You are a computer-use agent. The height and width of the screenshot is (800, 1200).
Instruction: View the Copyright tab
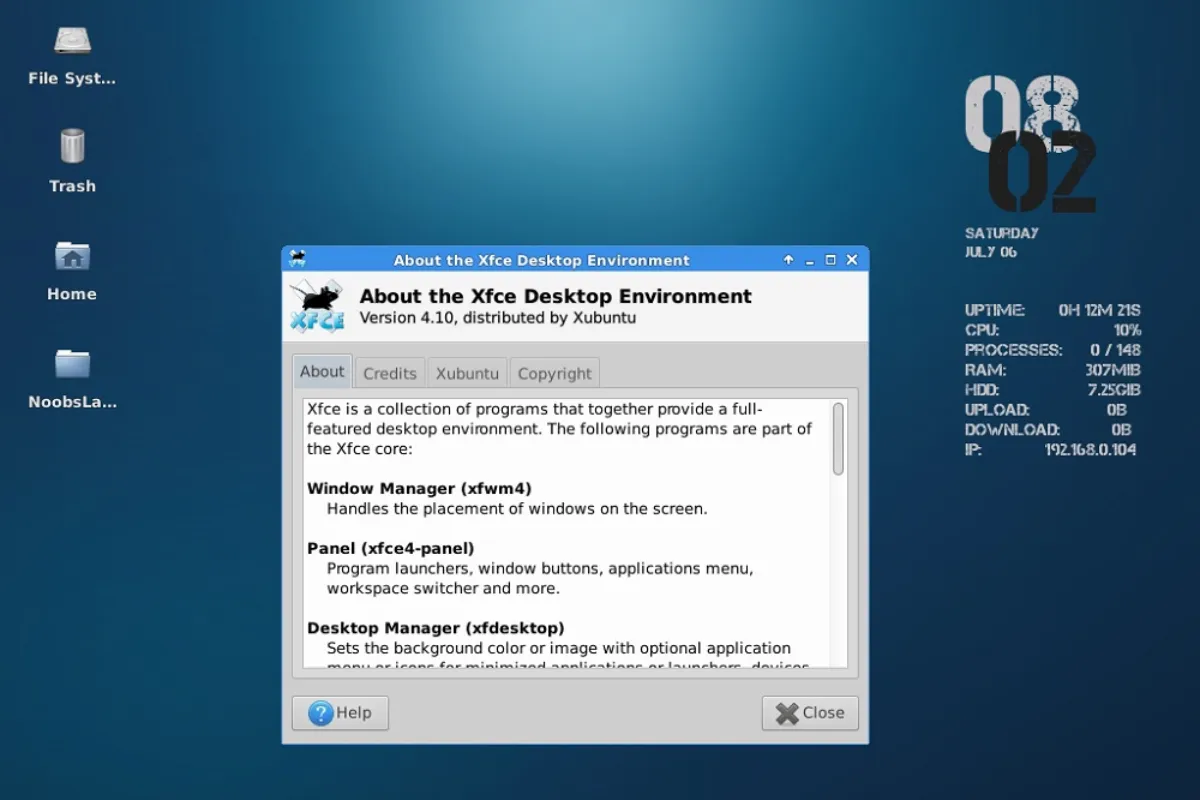pyautogui.click(x=555, y=373)
